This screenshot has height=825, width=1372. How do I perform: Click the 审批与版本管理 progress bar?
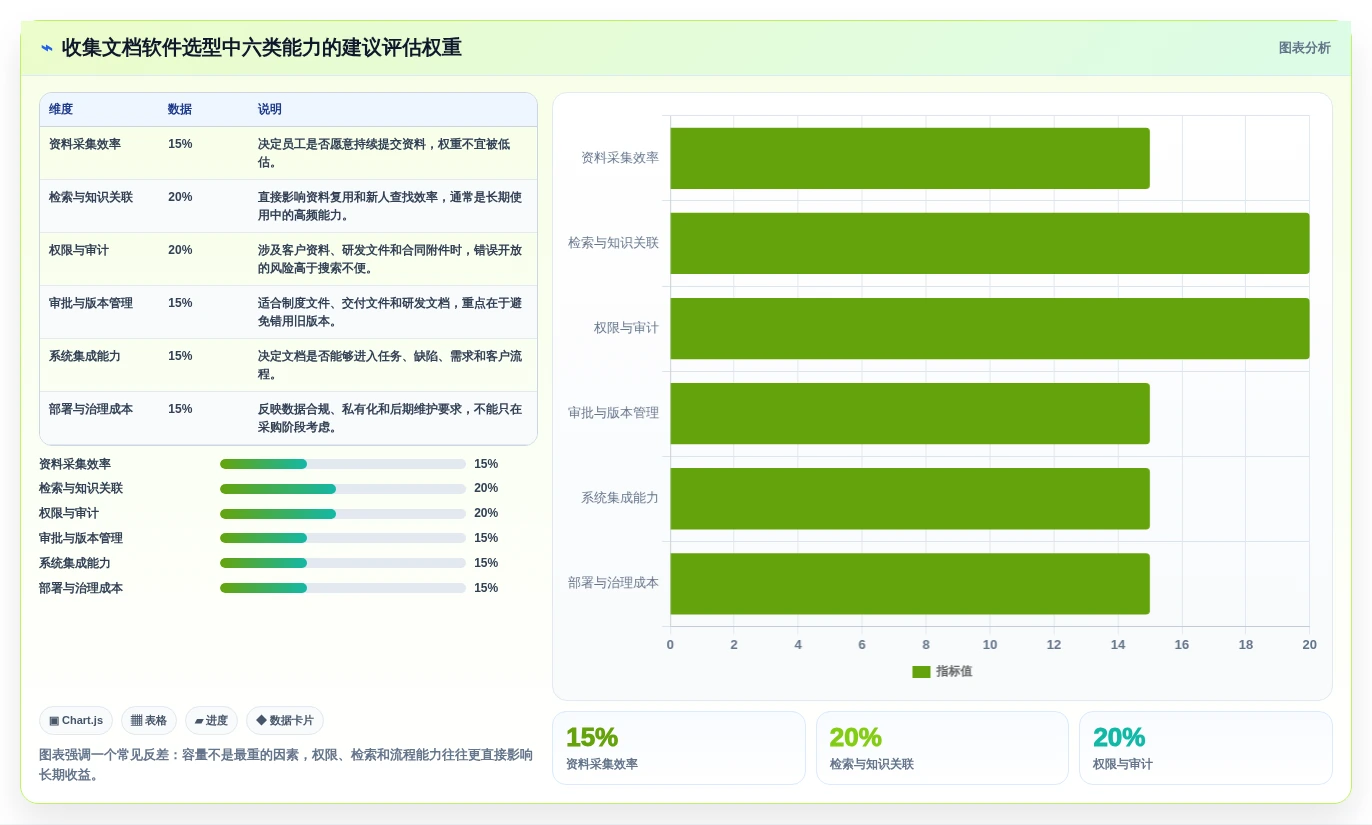click(343, 538)
